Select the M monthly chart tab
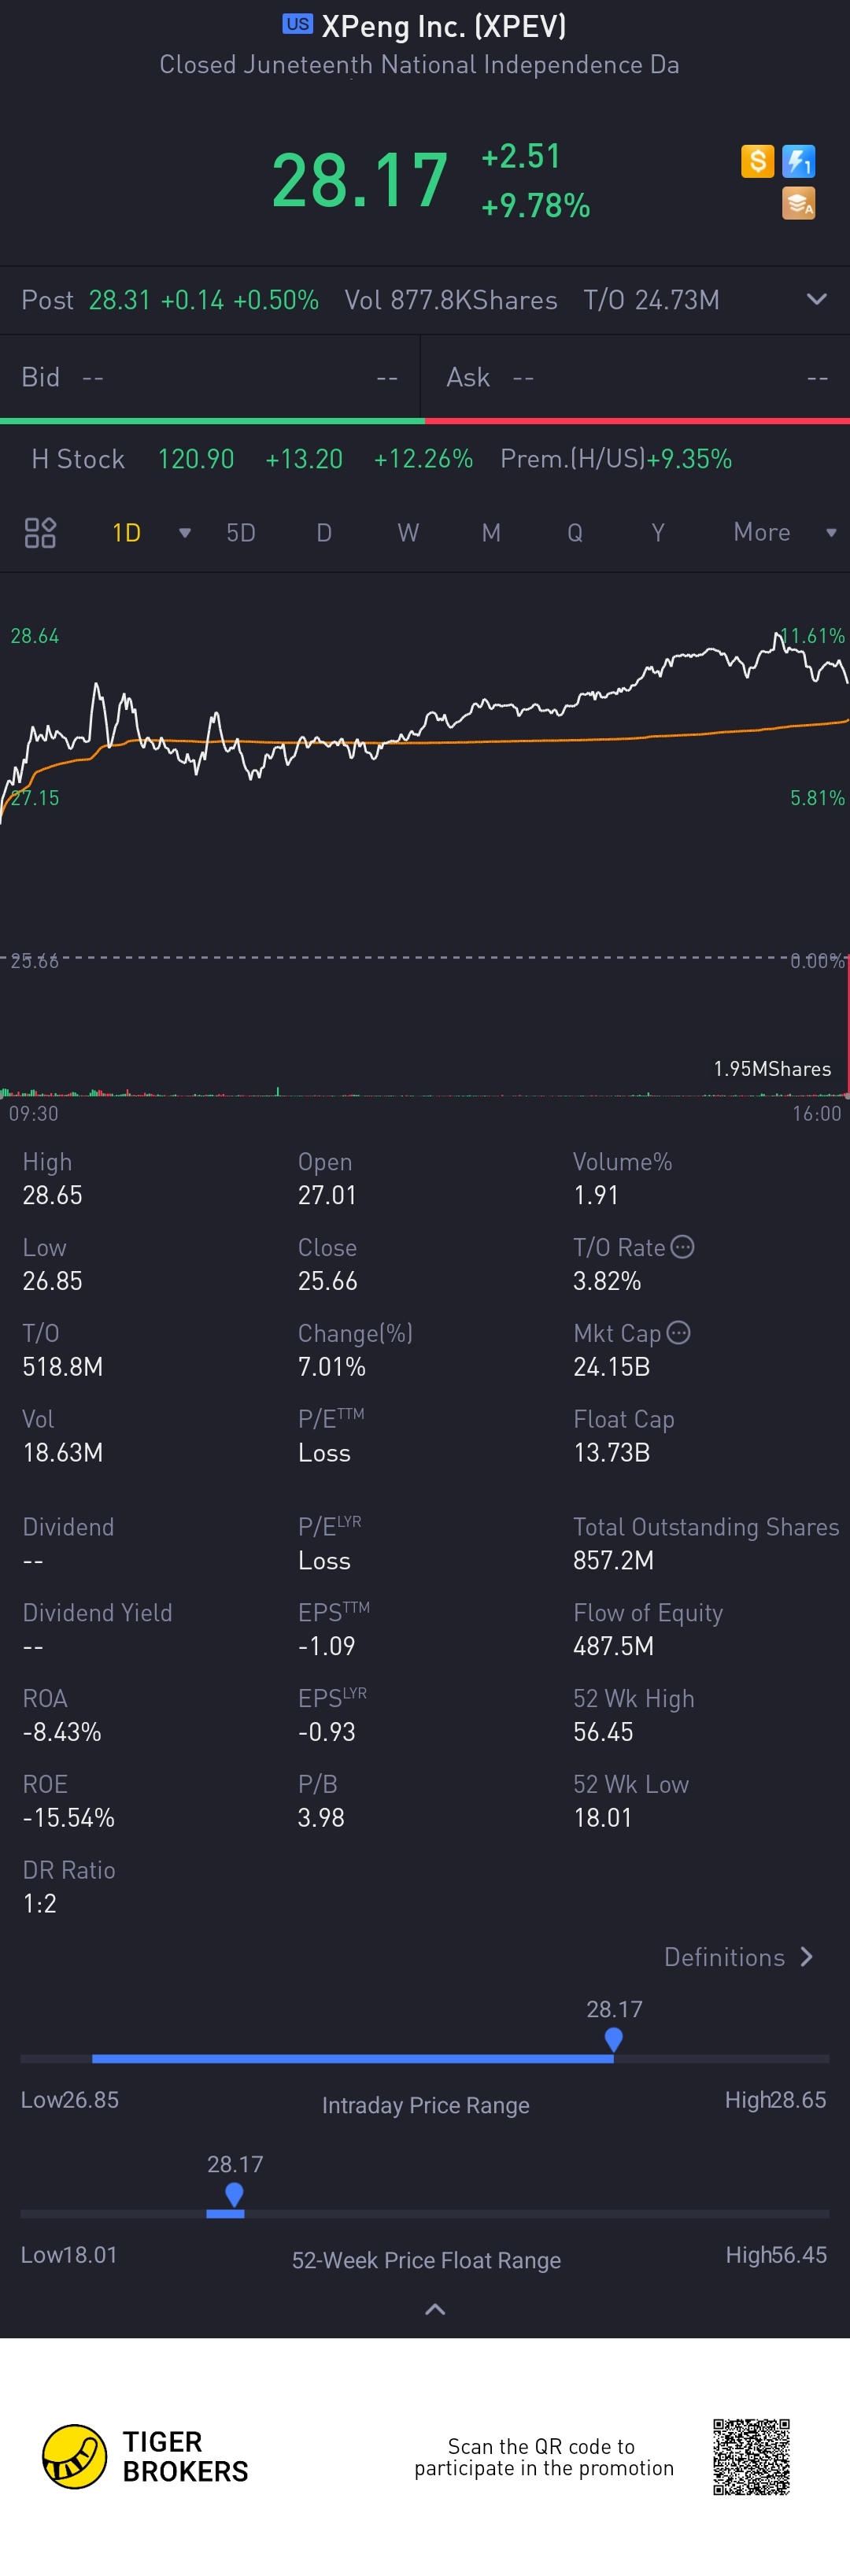This screenshot has width=850, height=2576. 491,533
